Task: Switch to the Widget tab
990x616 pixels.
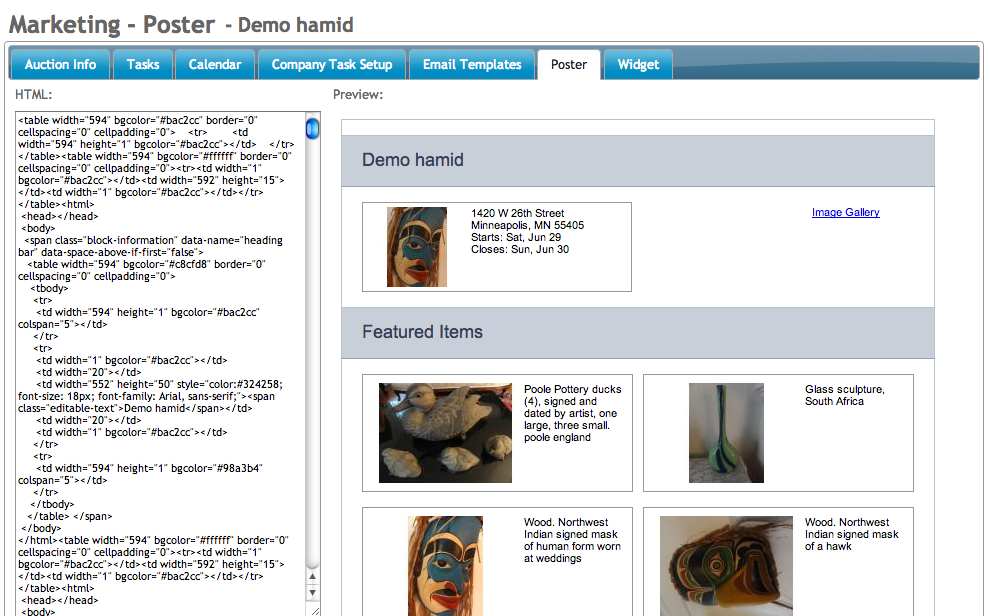Action: tap(638, 64)
